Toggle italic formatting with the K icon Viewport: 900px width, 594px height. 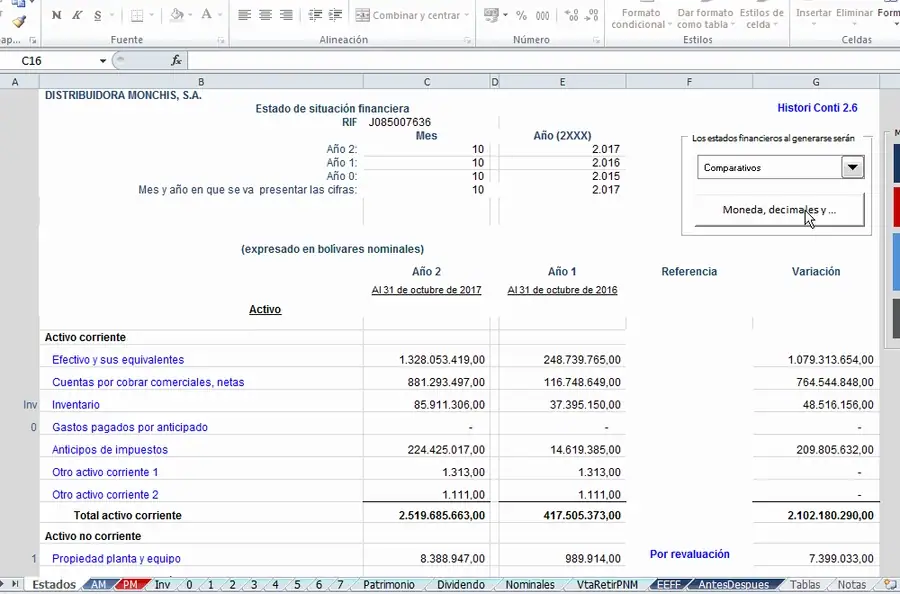point(77,15)
